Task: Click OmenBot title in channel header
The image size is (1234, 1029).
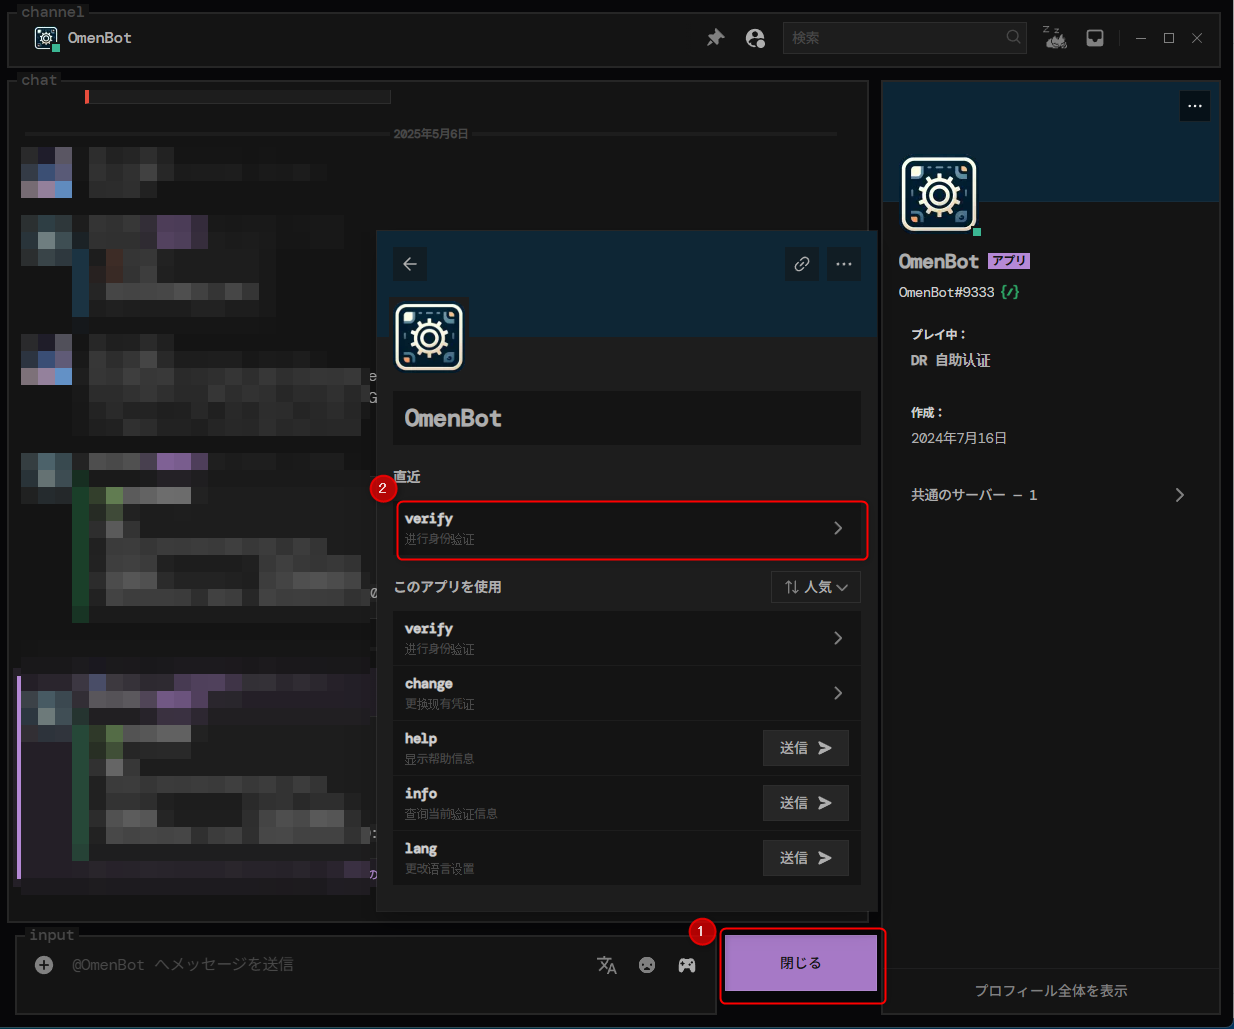Action: [x=100, y=38]
